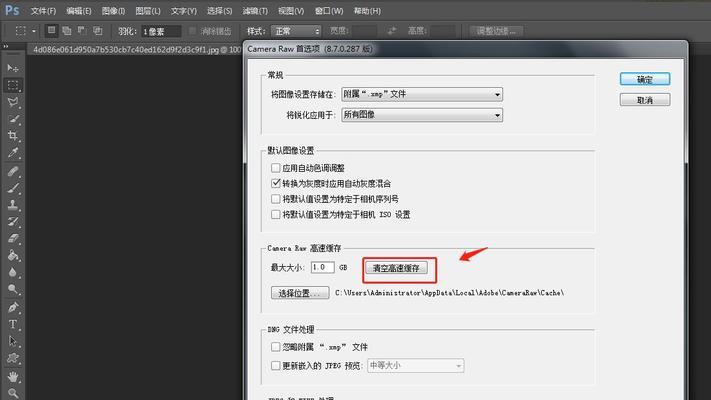Open the 帮助(H) menu
The height and width of the screenshot is (400, 711).
pyautogui.click(x=367, y=11)
